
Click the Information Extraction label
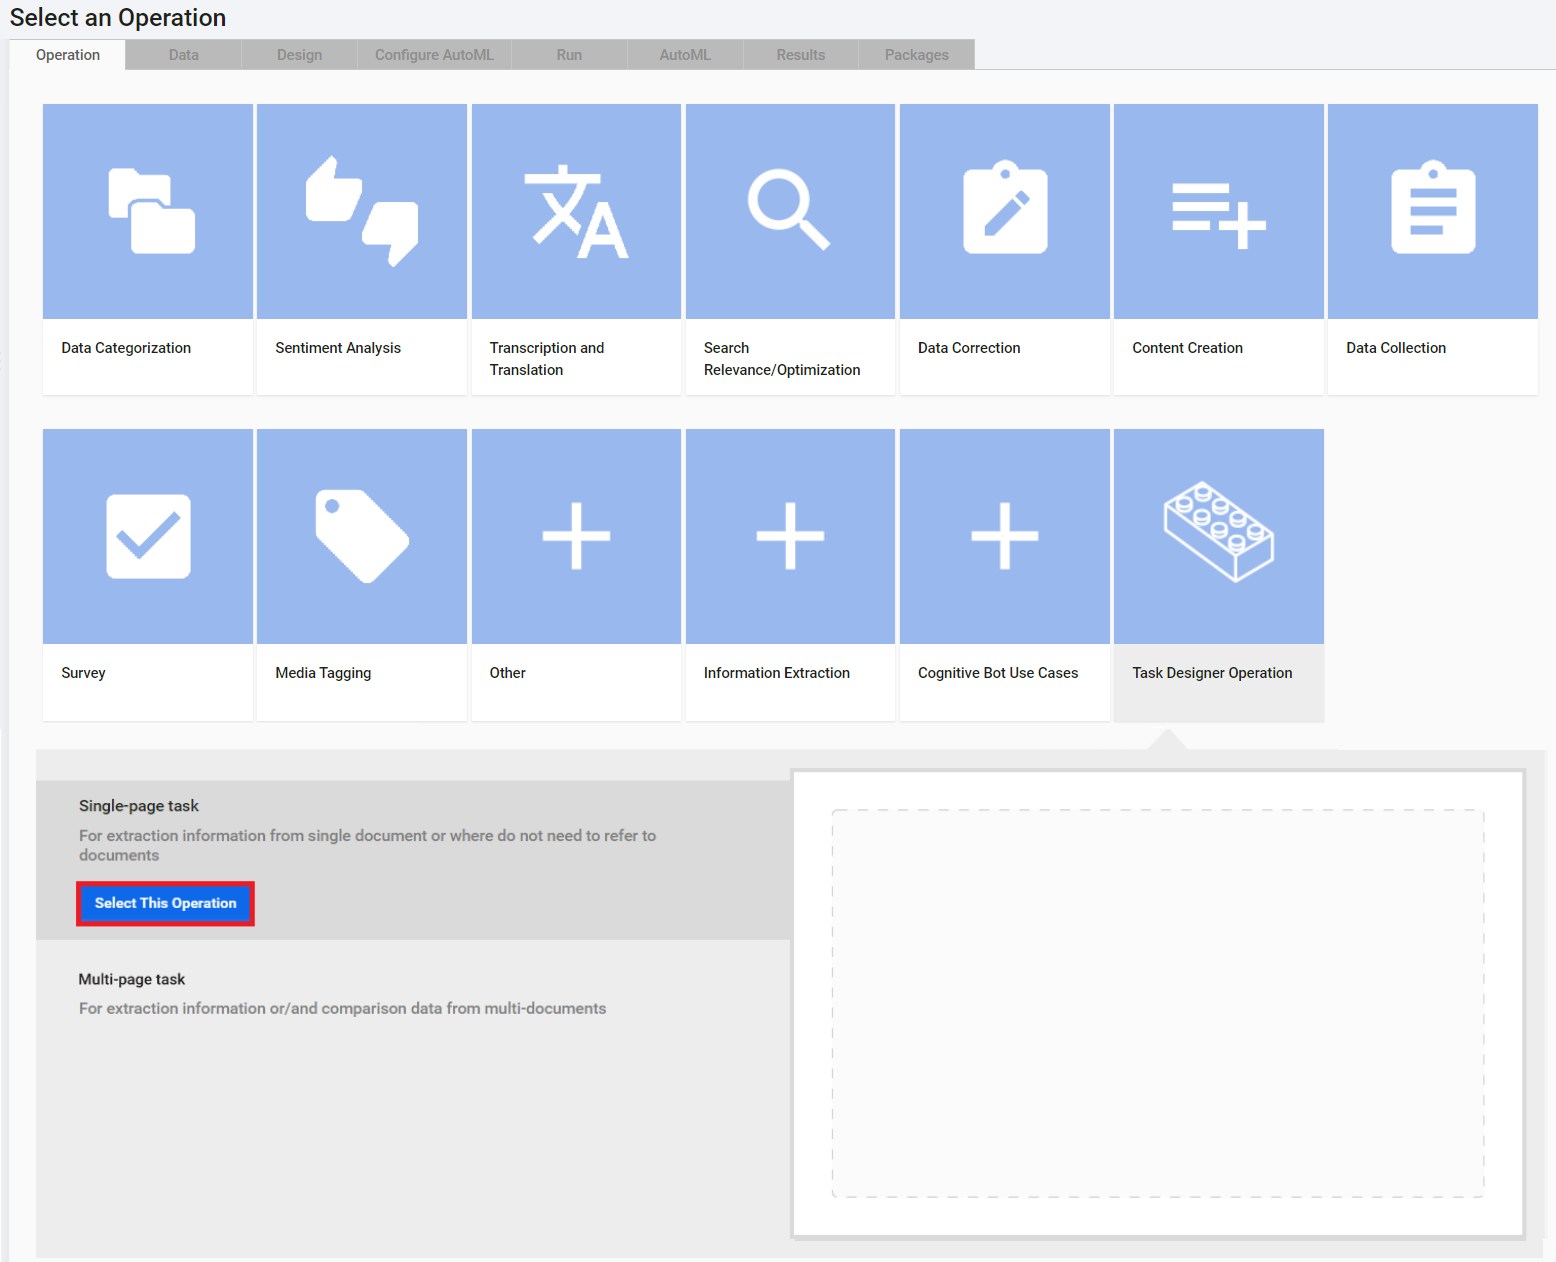click(x=777, y=673)
